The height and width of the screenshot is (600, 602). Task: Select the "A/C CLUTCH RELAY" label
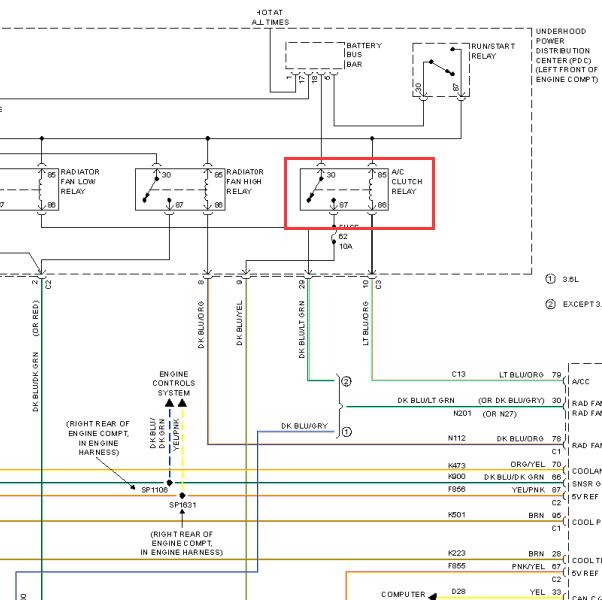coord(407,182)
